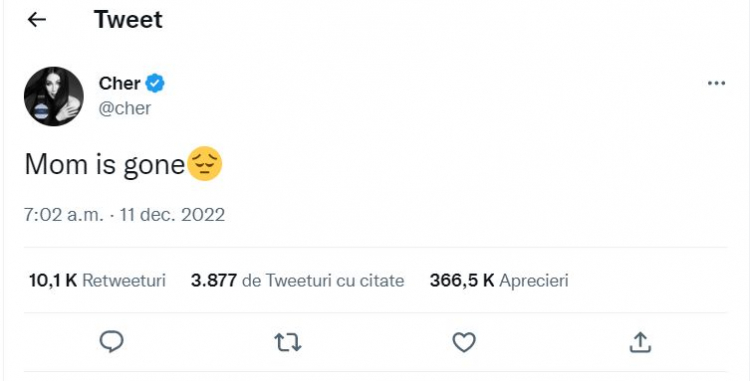Open 3.877 Tweeturi cu citate

point(298,280)
